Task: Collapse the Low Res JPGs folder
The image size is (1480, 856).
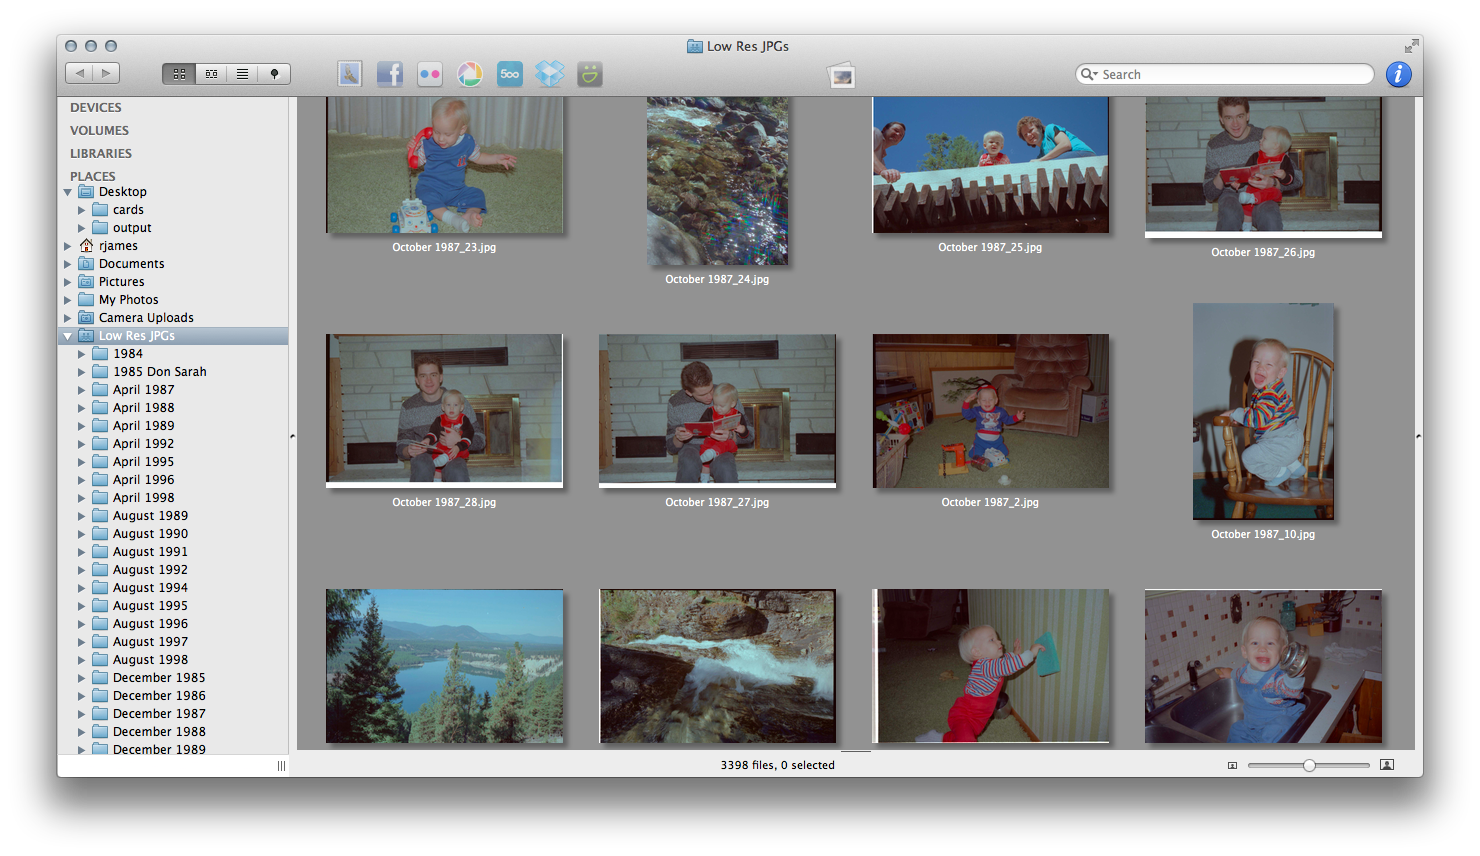Action: pyautogui.click(x=68, y=336)
